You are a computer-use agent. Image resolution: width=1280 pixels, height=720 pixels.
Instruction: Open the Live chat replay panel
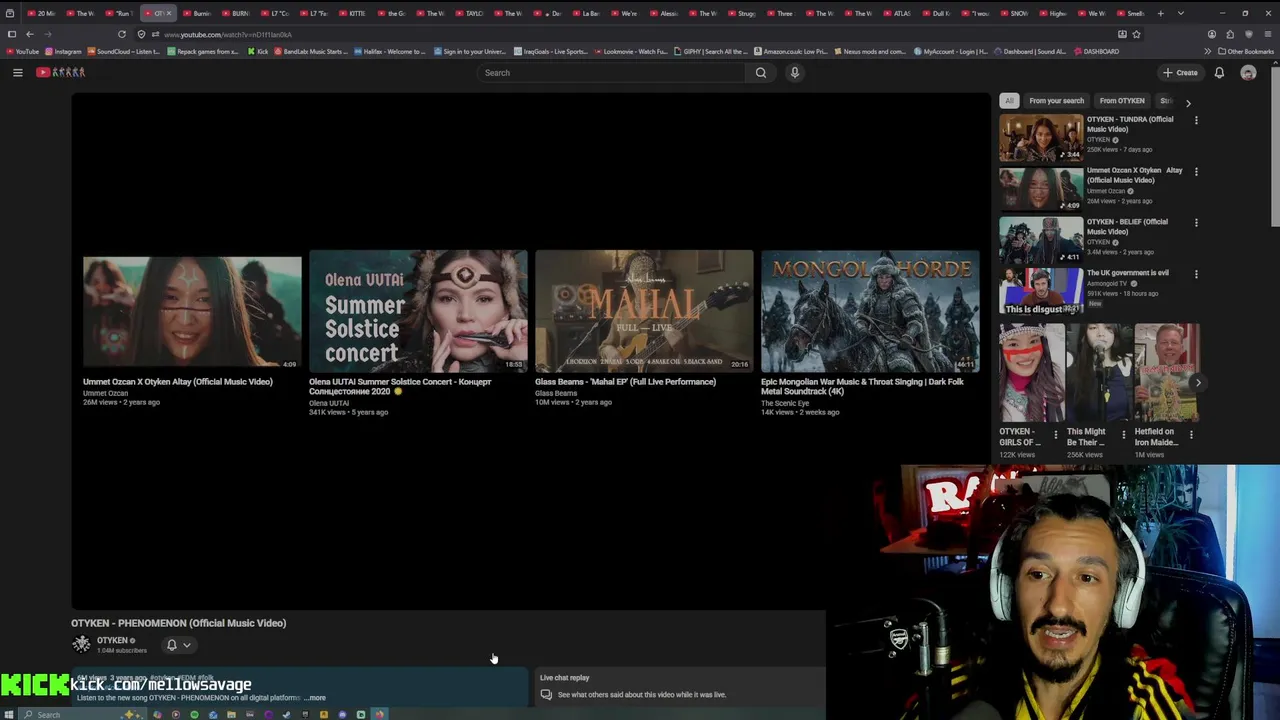680,686
